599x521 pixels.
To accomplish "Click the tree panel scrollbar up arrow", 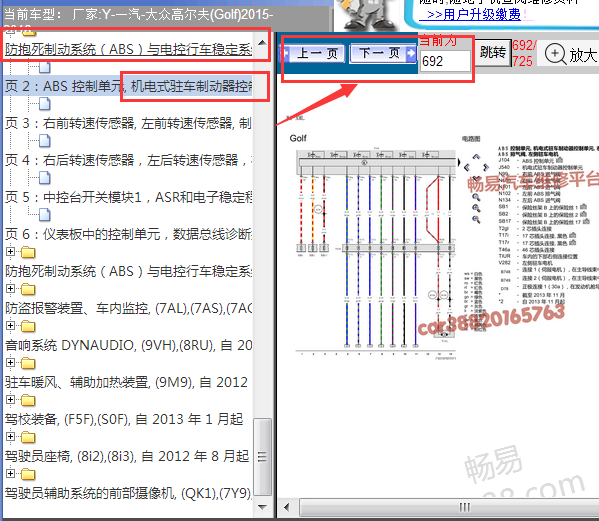I will (262, 42).
